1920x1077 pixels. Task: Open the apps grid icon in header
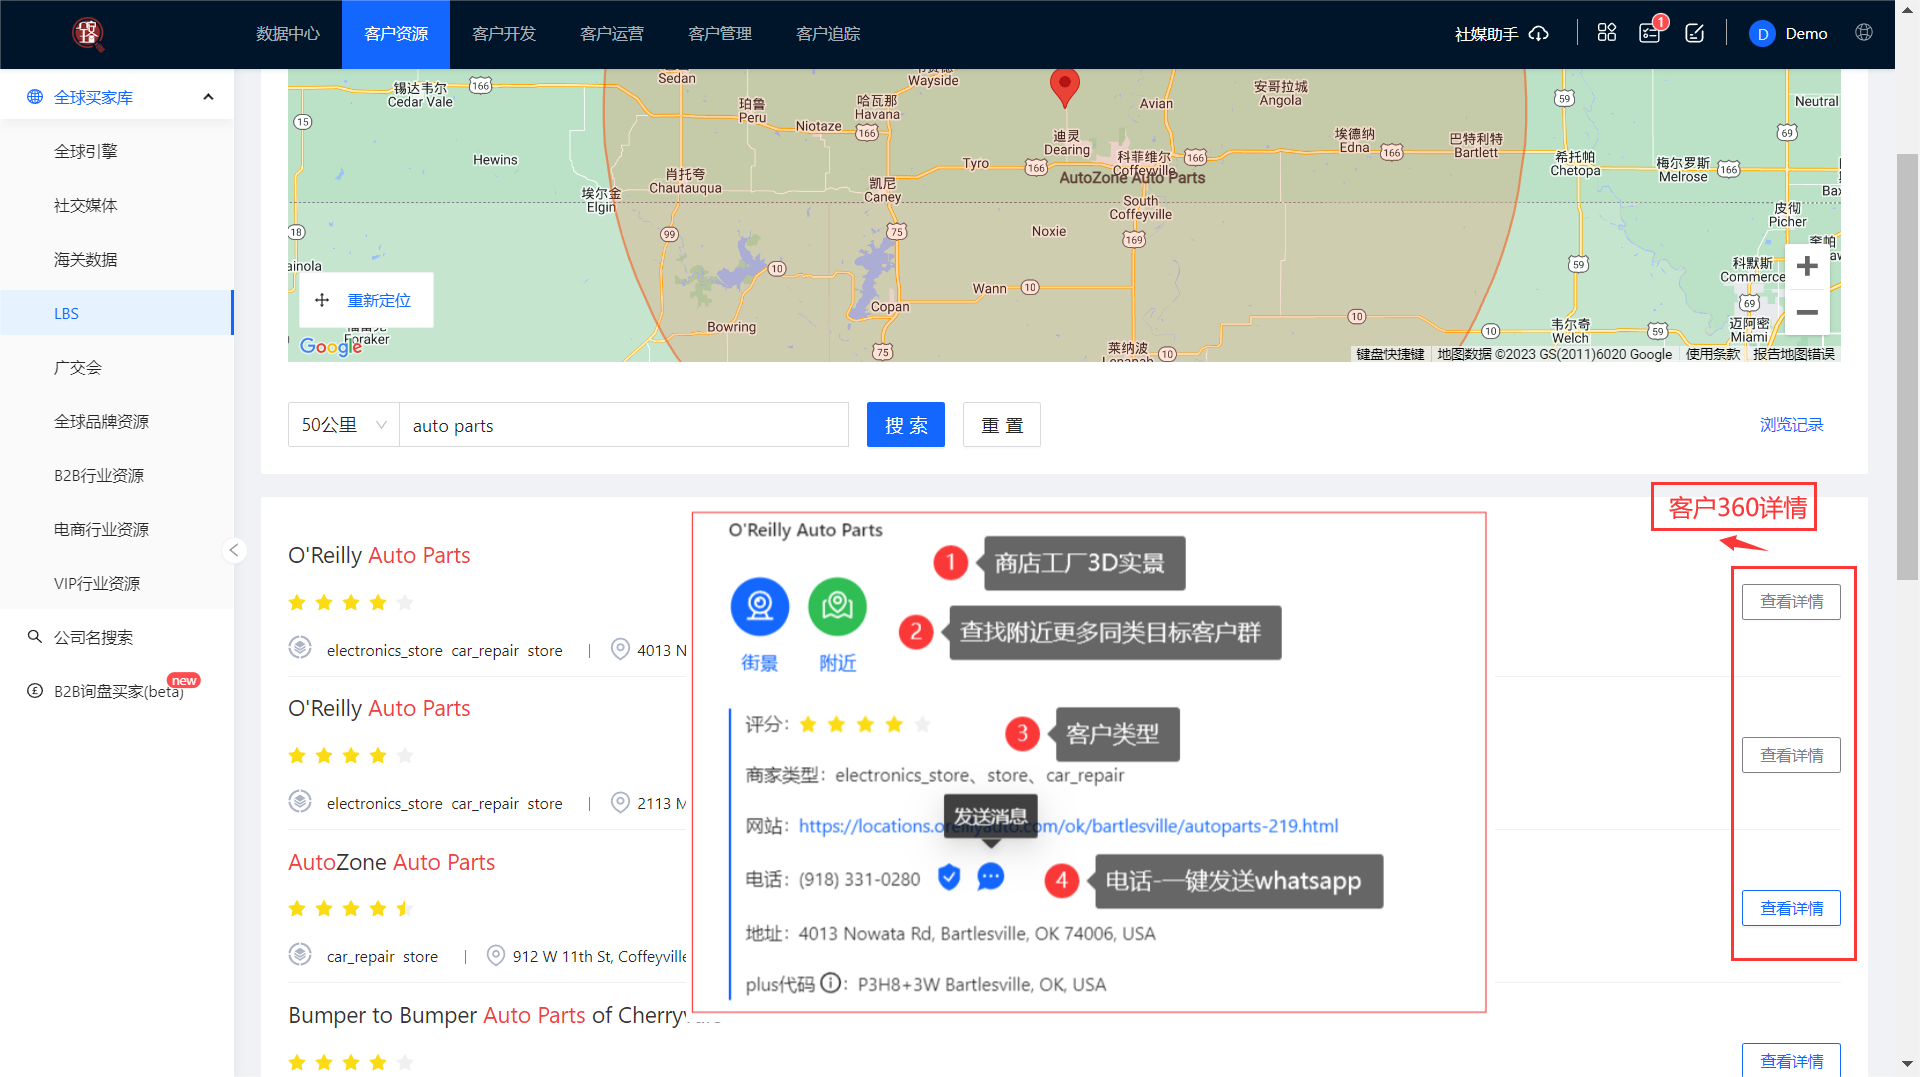1607,33
